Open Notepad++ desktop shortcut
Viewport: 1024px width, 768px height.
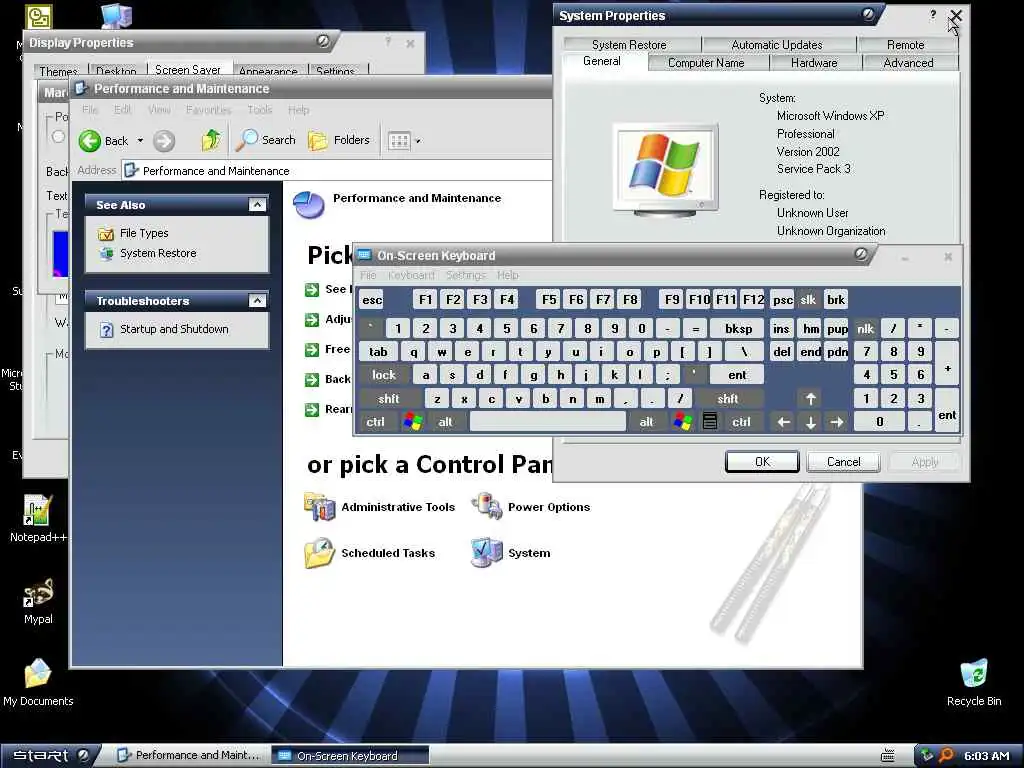[38, 519]
